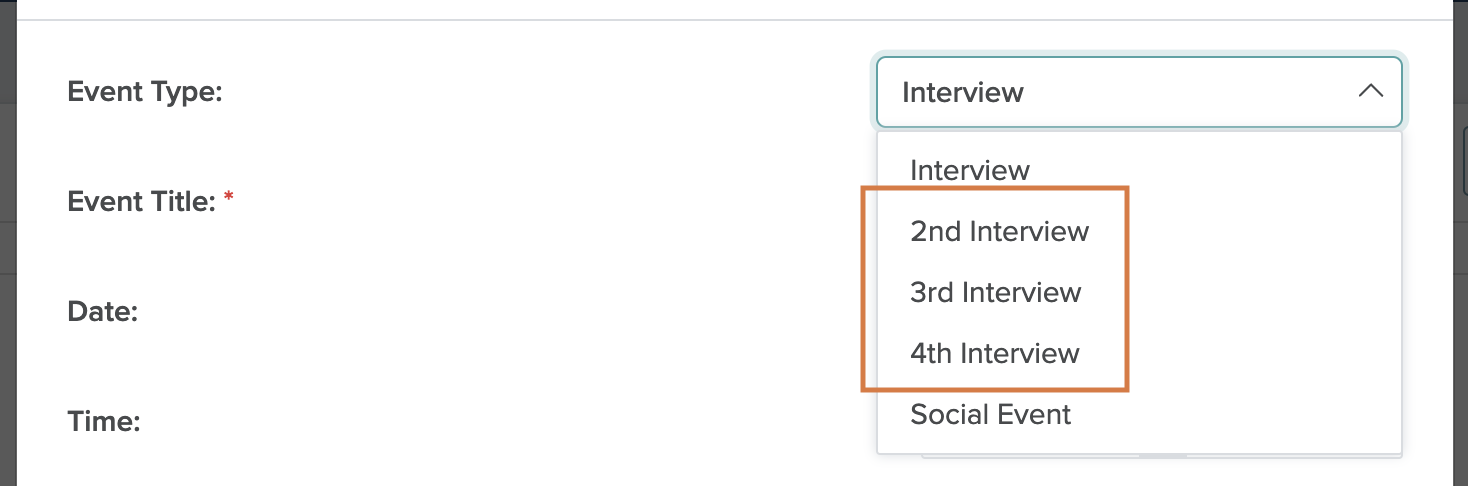The width and height of the screenshot is (1468, 486).
Task: Choose "Interview" from the open options list
Action: pos(969,170)
